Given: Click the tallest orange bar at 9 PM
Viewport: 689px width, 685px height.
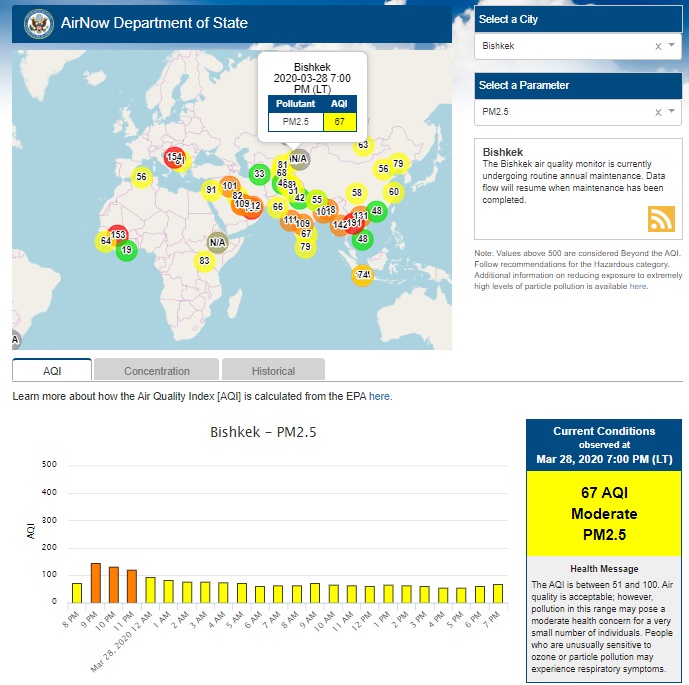Looking at the screenshot, I should (96, 584).
